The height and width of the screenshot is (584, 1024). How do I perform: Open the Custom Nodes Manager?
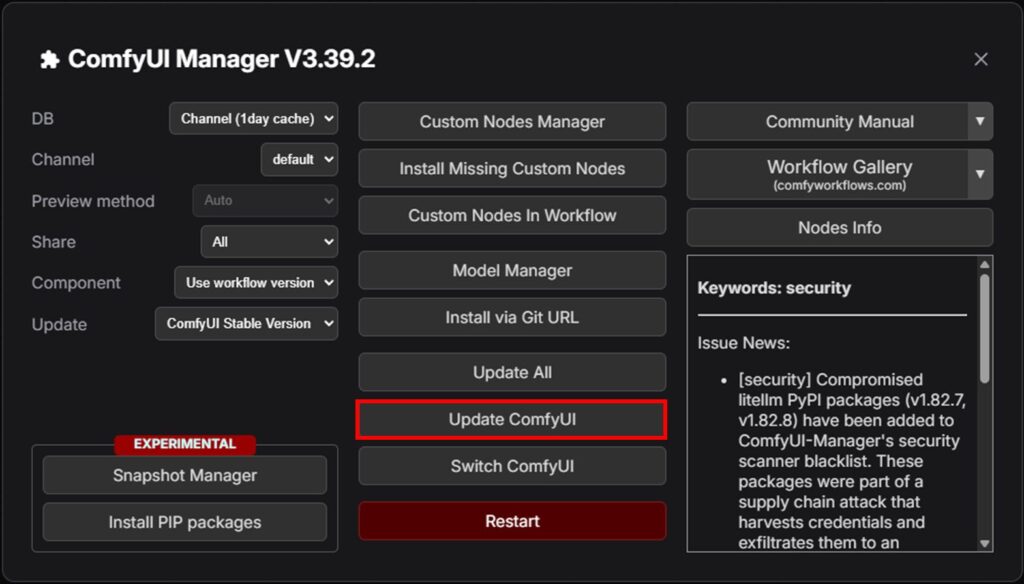512,121
